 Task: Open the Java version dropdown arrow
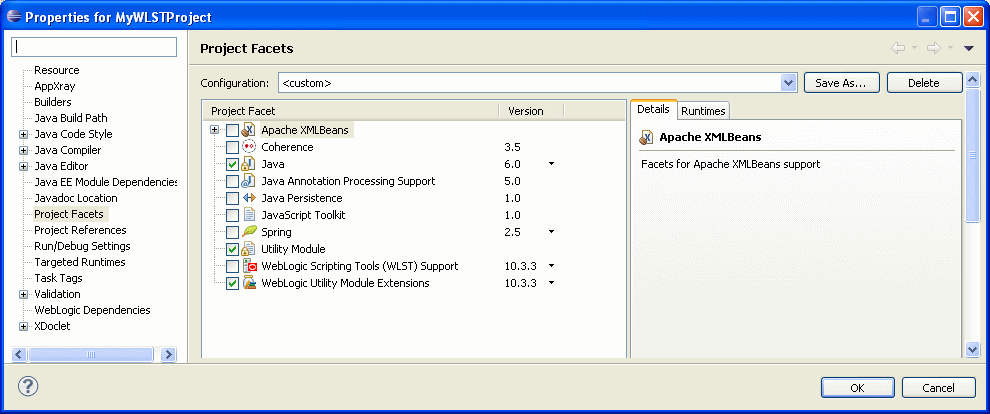tap(551, 164)
